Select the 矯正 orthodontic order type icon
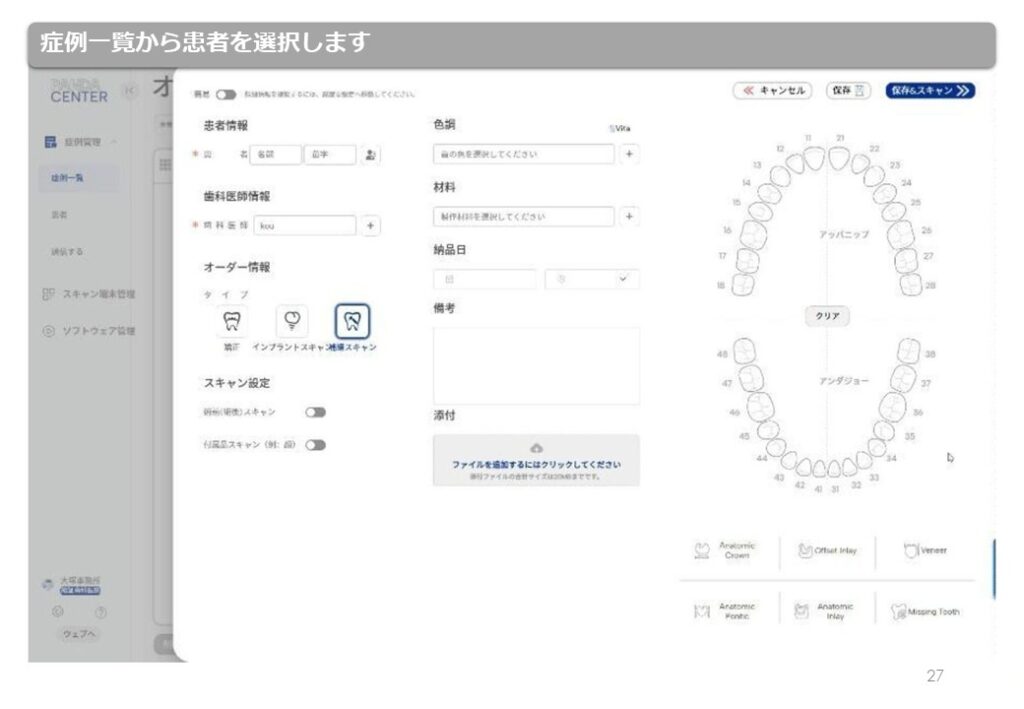This screenshot has width=1024, height=709. tap(232, 321)
